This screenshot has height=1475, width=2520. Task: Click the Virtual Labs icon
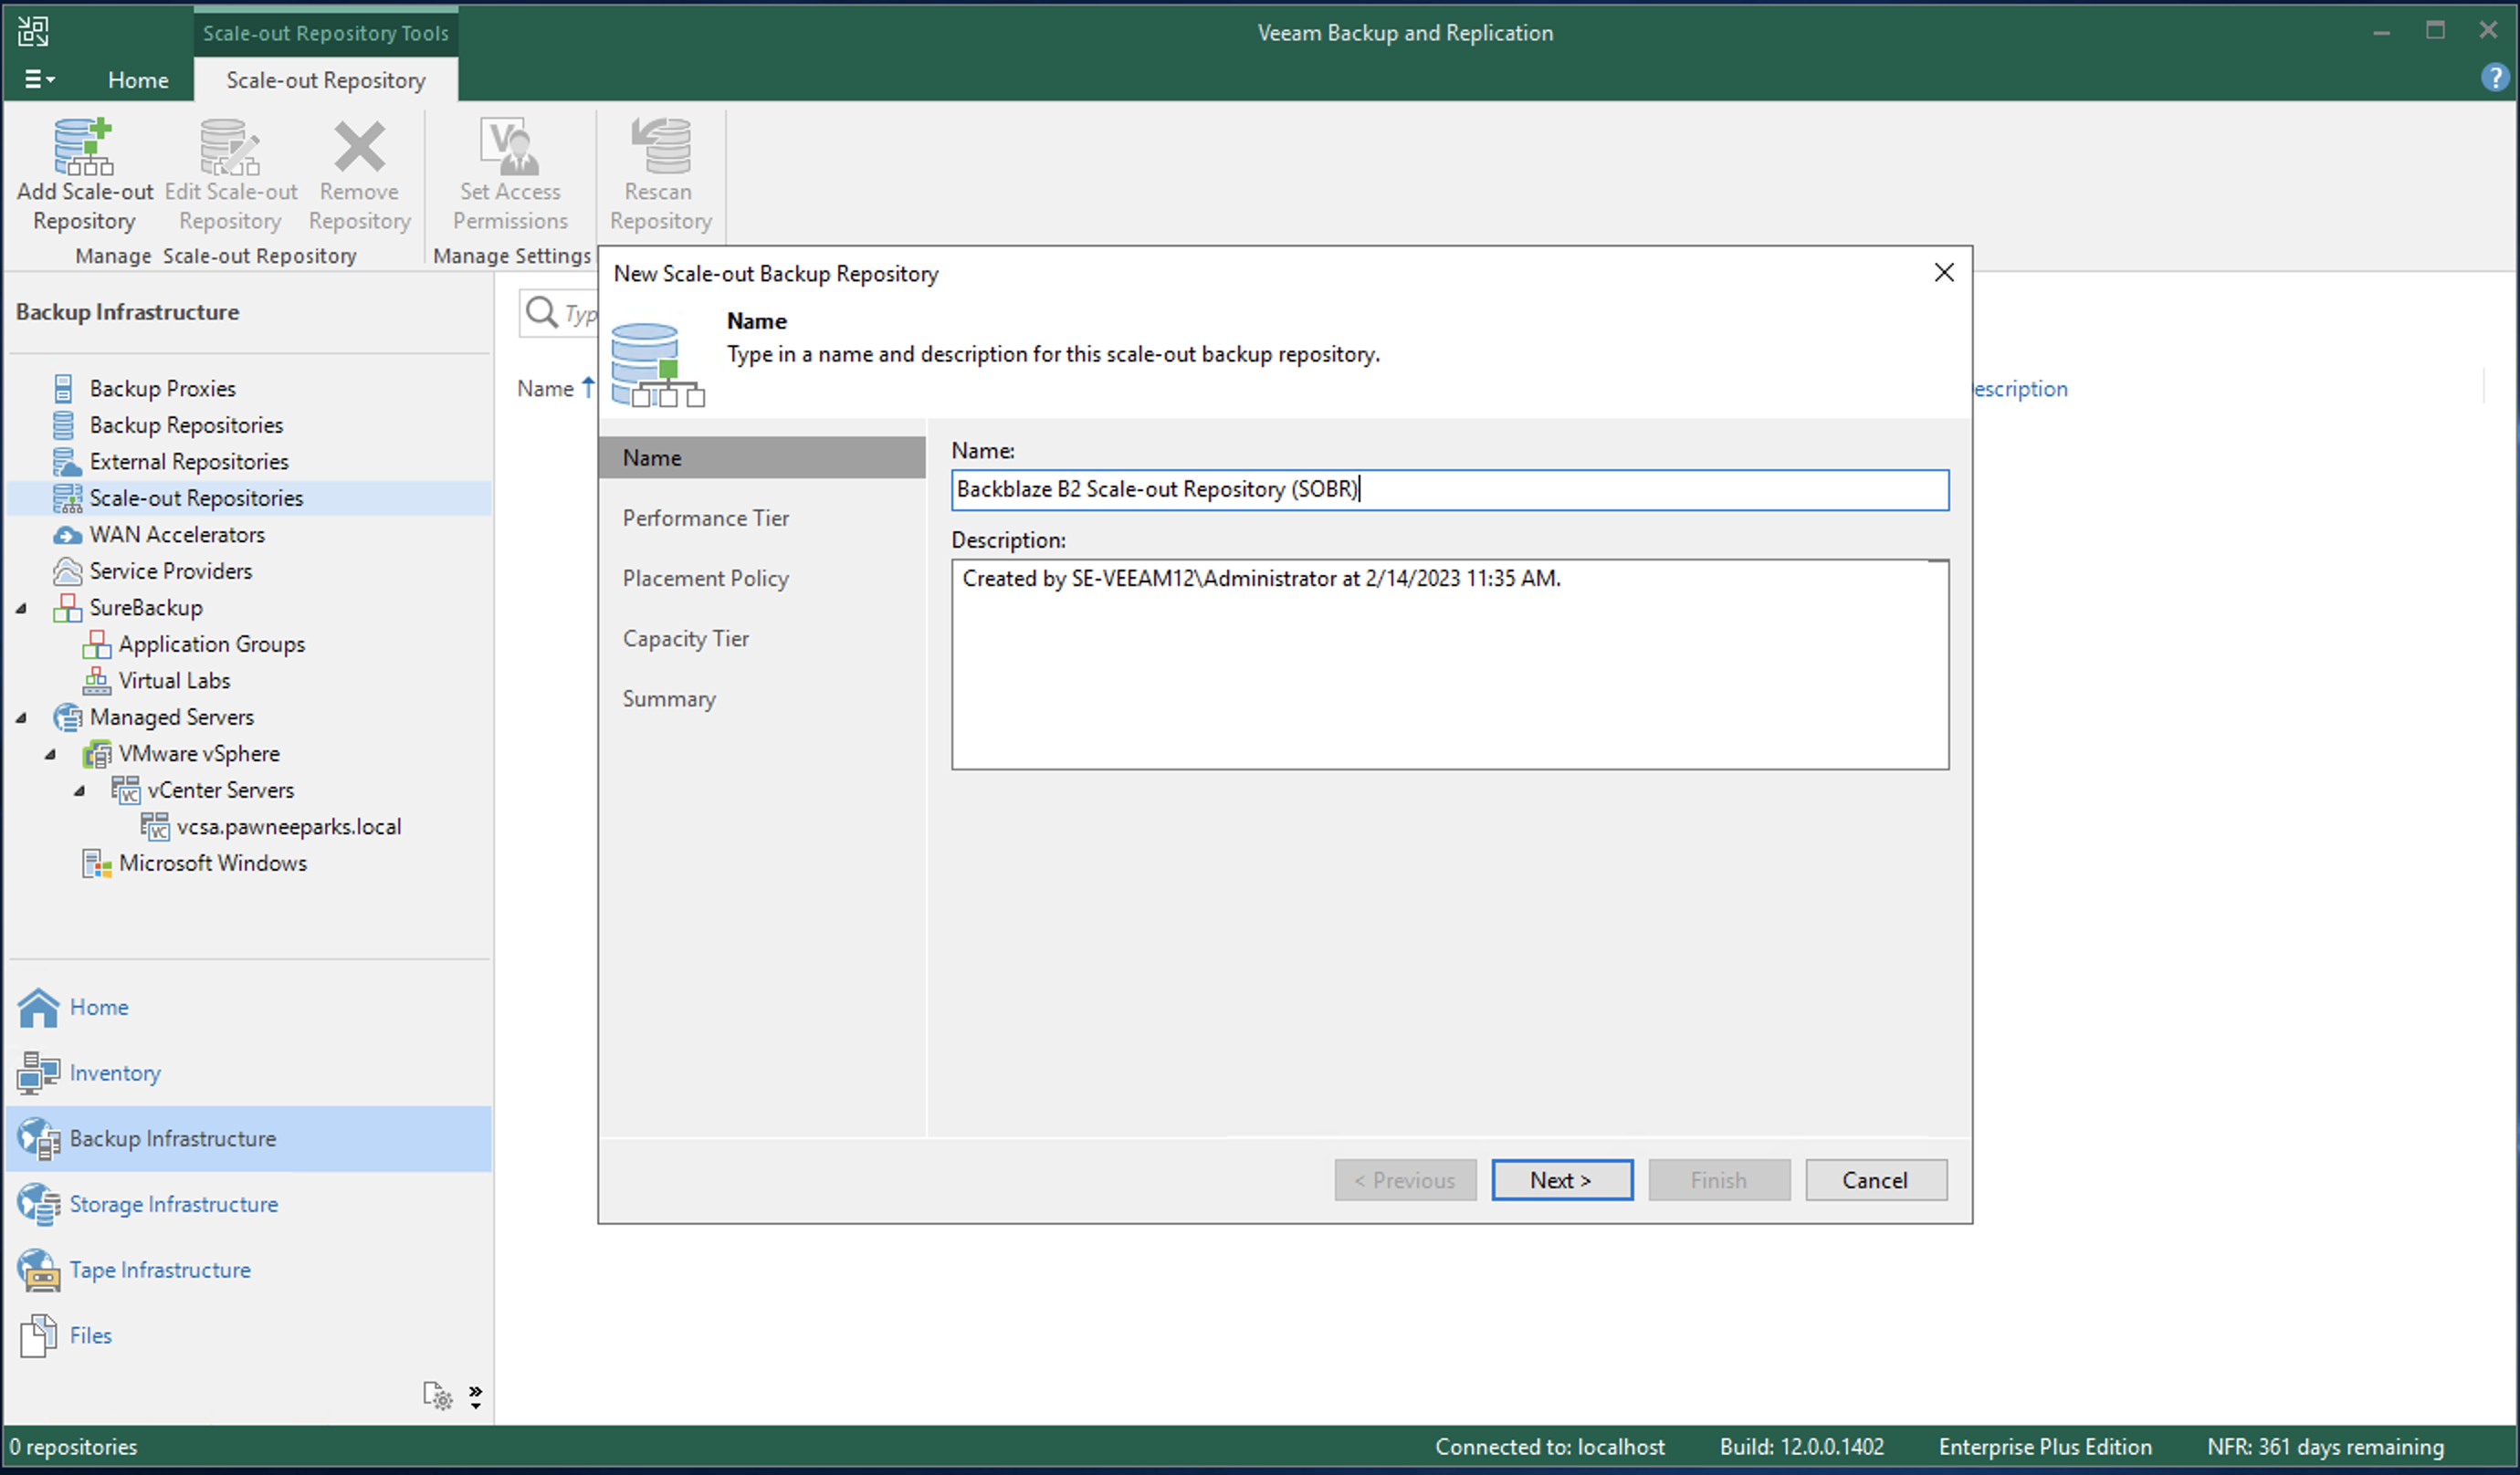(x=96, y=681)
